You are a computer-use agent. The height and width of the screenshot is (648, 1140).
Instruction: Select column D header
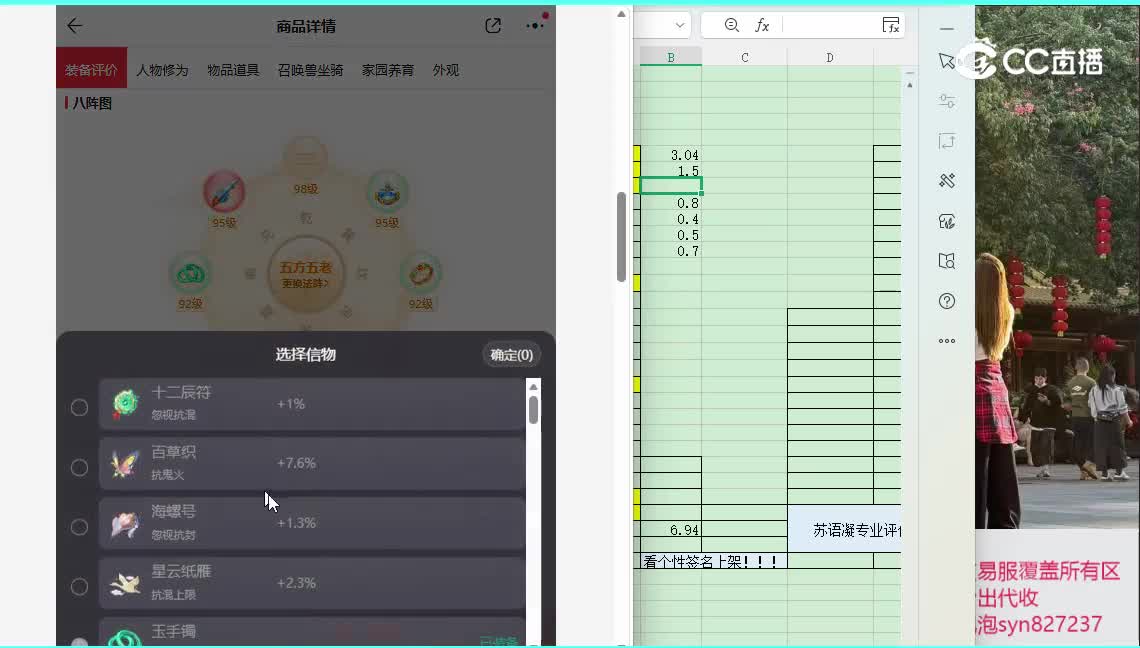[x=830, y=57]
